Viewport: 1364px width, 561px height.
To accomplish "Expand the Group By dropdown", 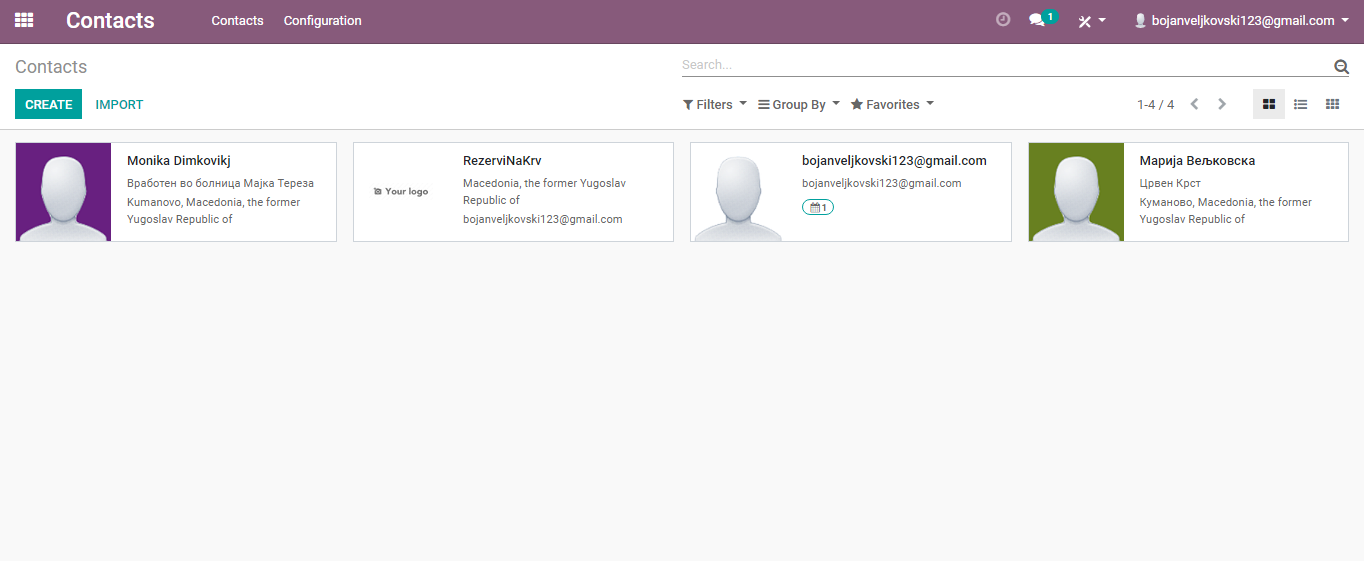I will pyautogui.click(x=798, y=104).
